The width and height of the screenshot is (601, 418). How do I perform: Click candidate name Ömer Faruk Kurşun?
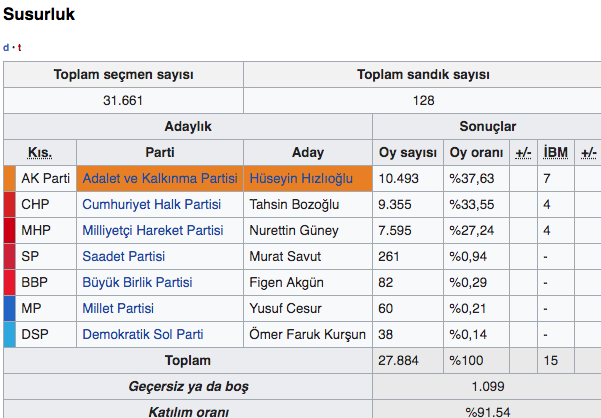point(307,334)
